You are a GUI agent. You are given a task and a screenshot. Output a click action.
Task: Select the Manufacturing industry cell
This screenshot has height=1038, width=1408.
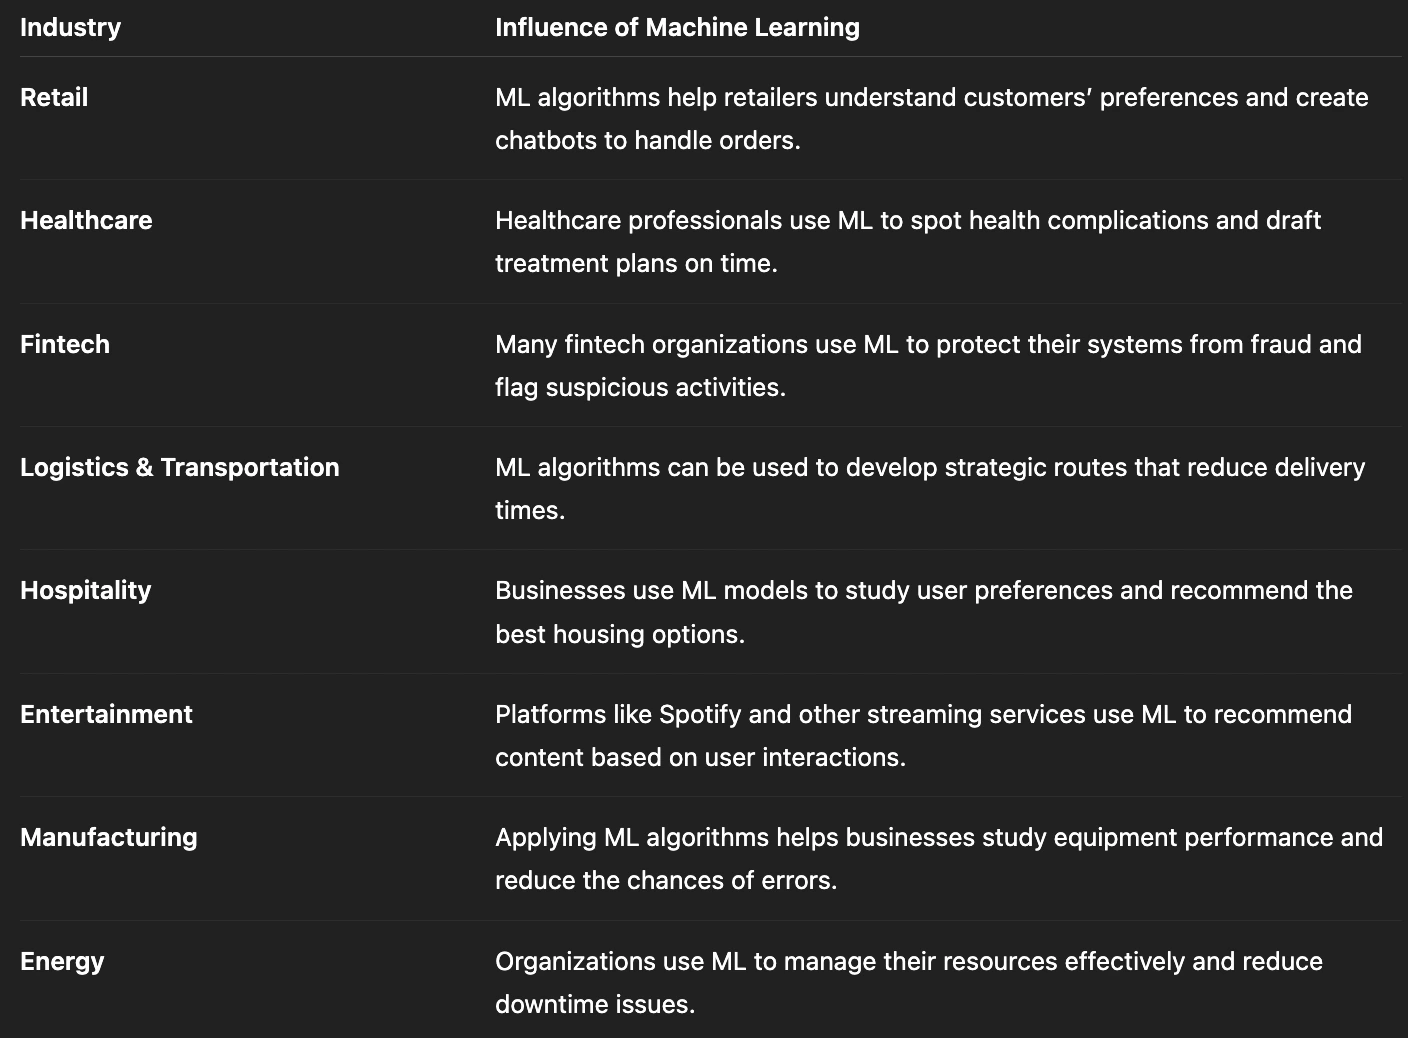click(109, 837)
